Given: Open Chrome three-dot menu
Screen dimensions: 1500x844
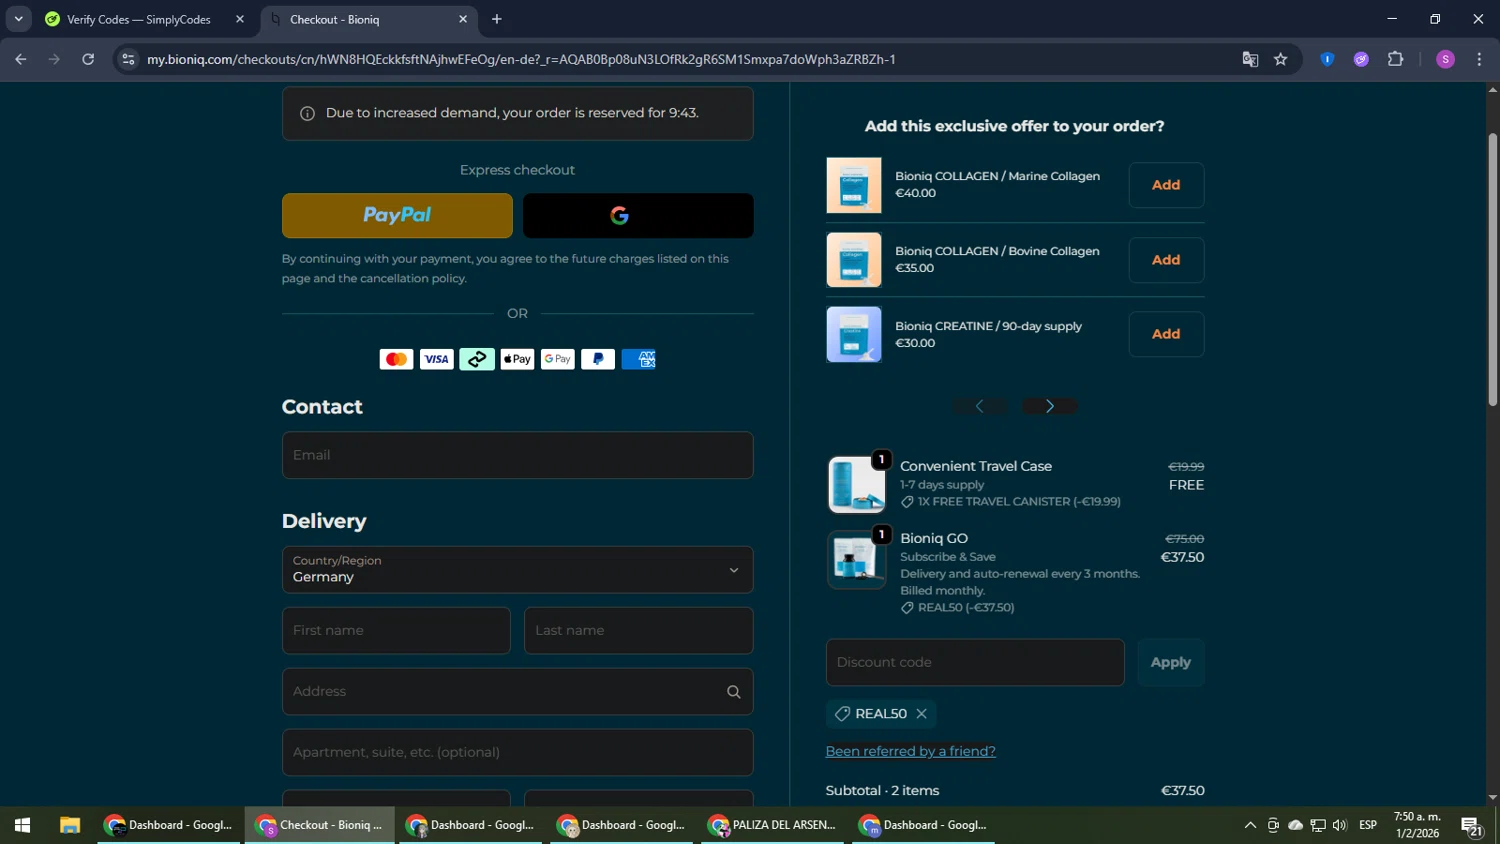Looking at the screenshot, I should point(1479,59).
